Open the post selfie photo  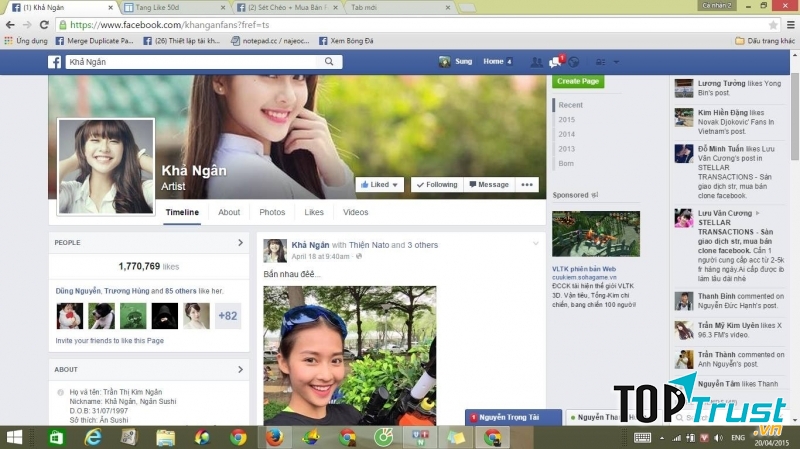click(349, 356)
